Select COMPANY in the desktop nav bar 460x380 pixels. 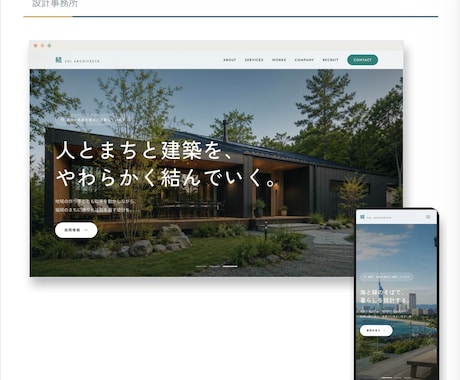pos(304,60)
